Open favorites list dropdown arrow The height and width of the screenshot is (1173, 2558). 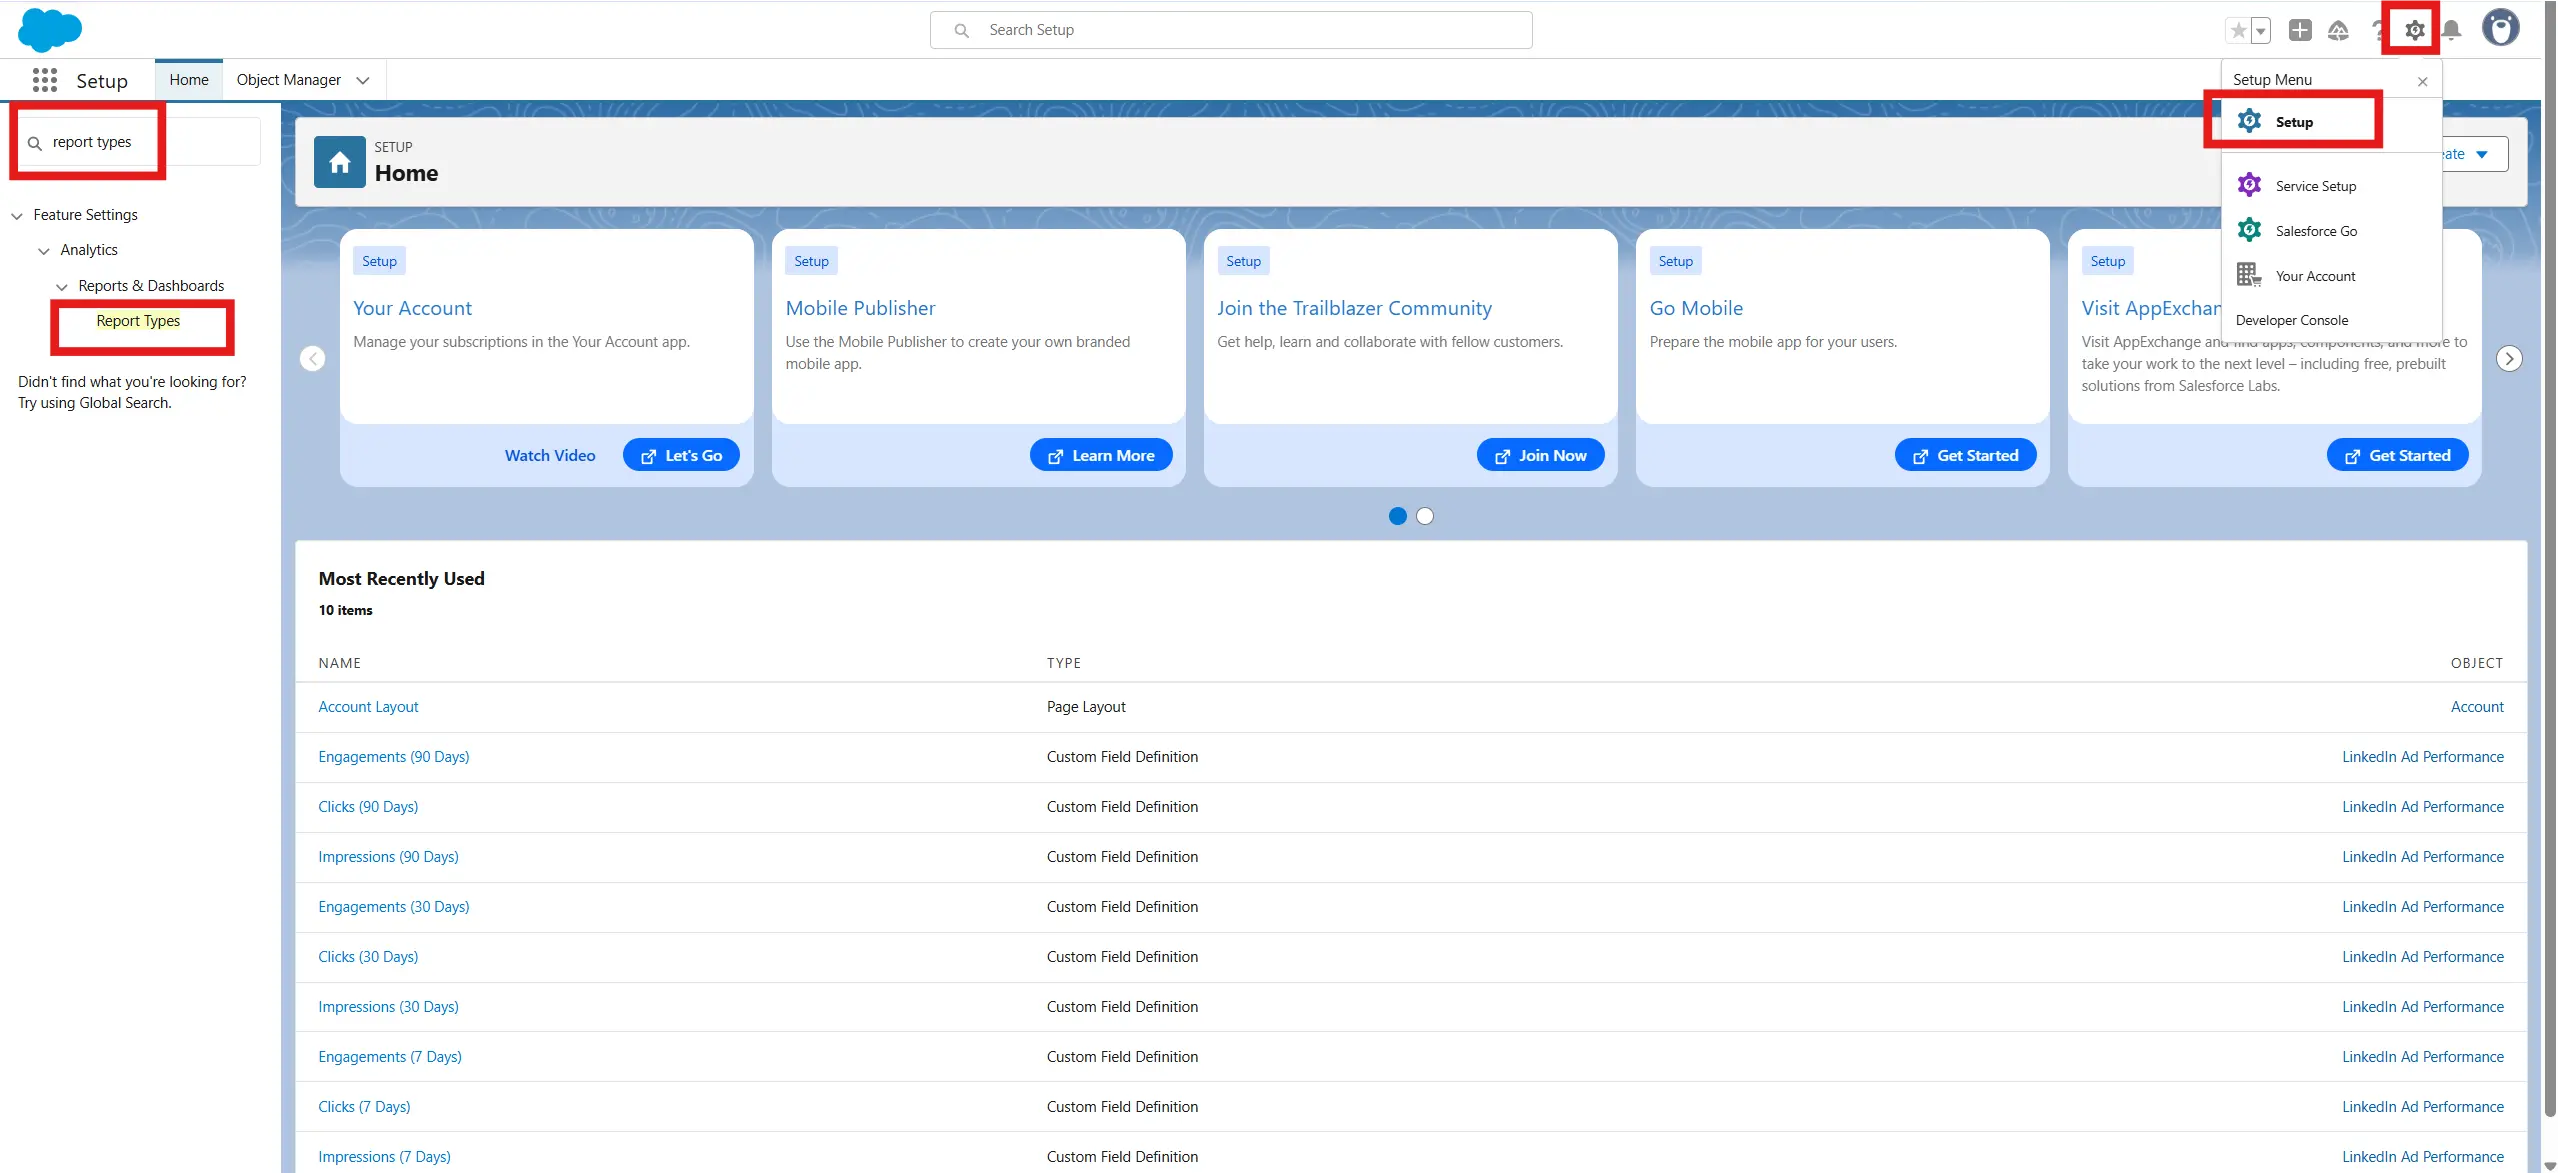(x=2261, y=30)
